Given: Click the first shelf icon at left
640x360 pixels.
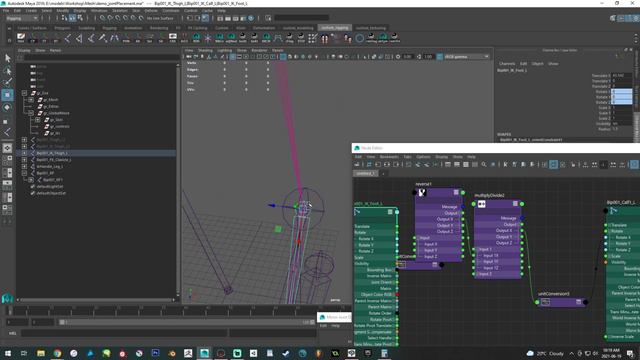Looking at the screenshot, I should (21, 38).
